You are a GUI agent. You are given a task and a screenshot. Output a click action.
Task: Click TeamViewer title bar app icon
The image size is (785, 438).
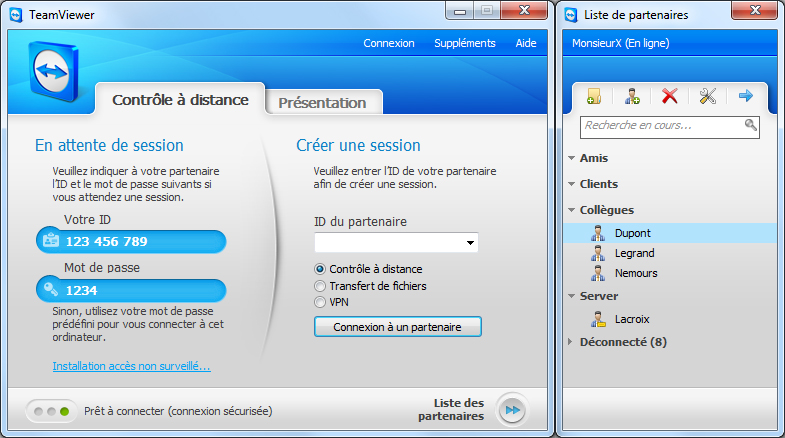pyautogui.click(x=16, y=15)
